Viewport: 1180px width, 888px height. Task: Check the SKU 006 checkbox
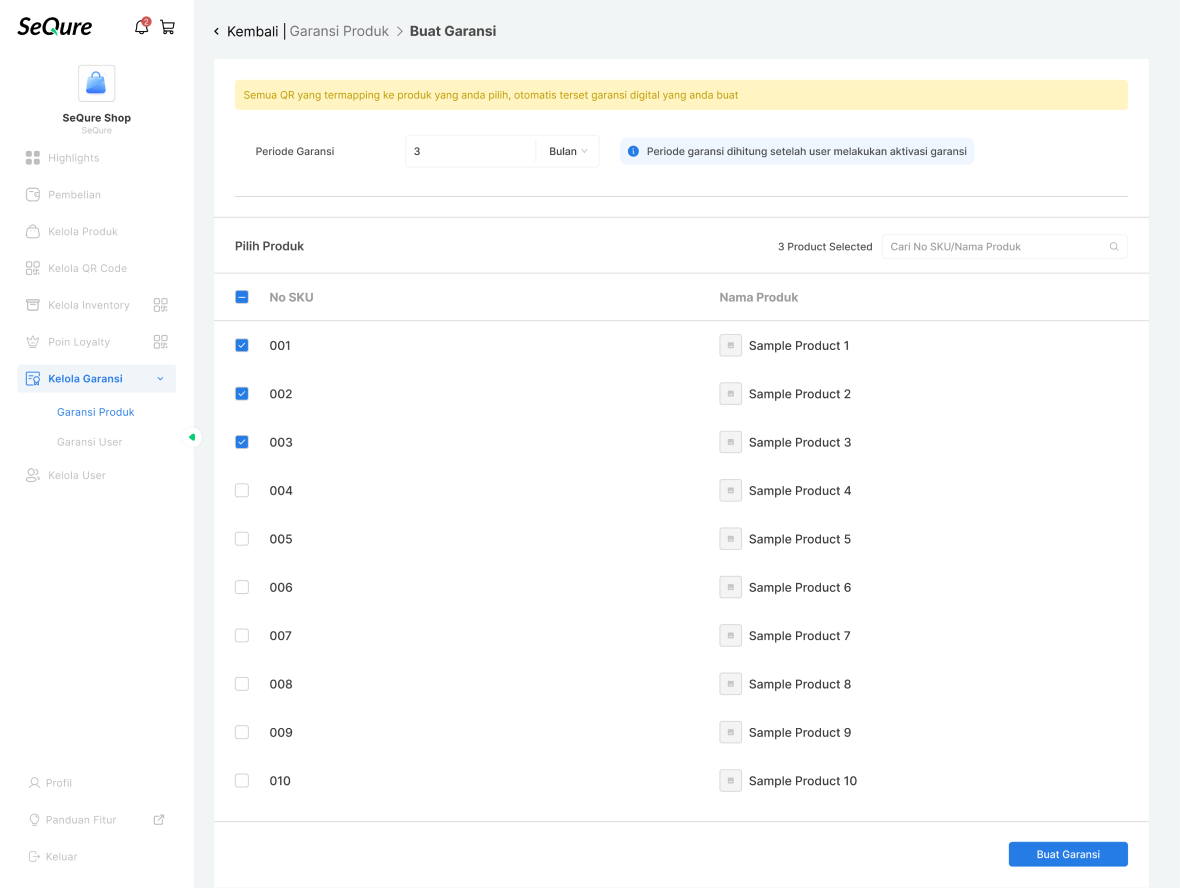pyautogui.click(x=242, y=587)
